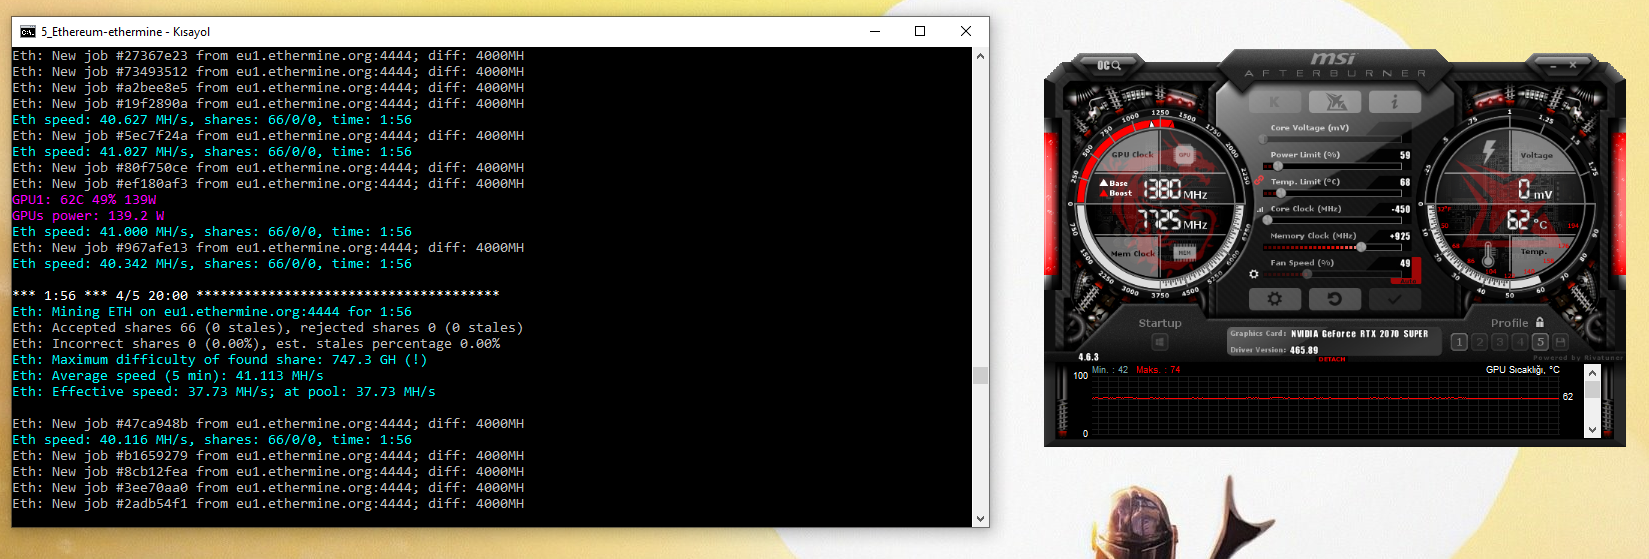Click the 'GPU Sıcaklığı, °C' graph label
This screenshot has height=559, width=1649.
point(1523,370)
